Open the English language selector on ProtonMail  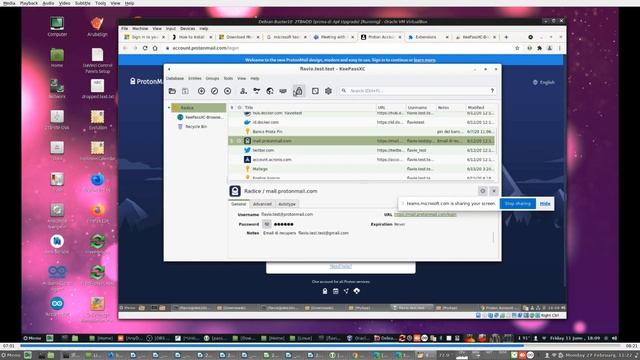click(x=544, y=82)
